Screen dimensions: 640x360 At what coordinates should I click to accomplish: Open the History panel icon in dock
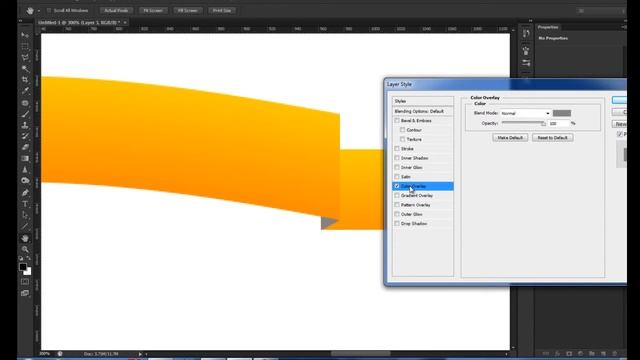point(526,34)
